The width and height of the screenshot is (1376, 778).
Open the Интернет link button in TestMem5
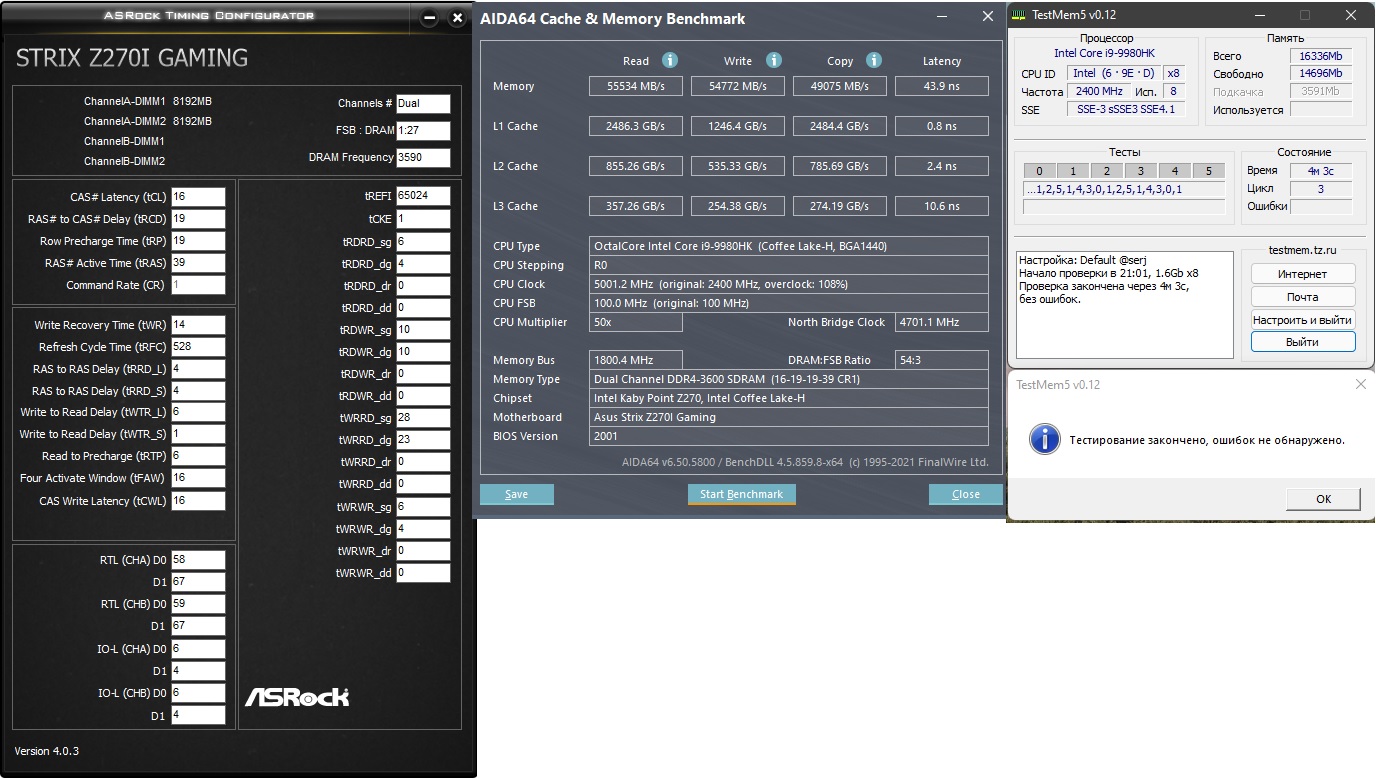coord(1303,274)
